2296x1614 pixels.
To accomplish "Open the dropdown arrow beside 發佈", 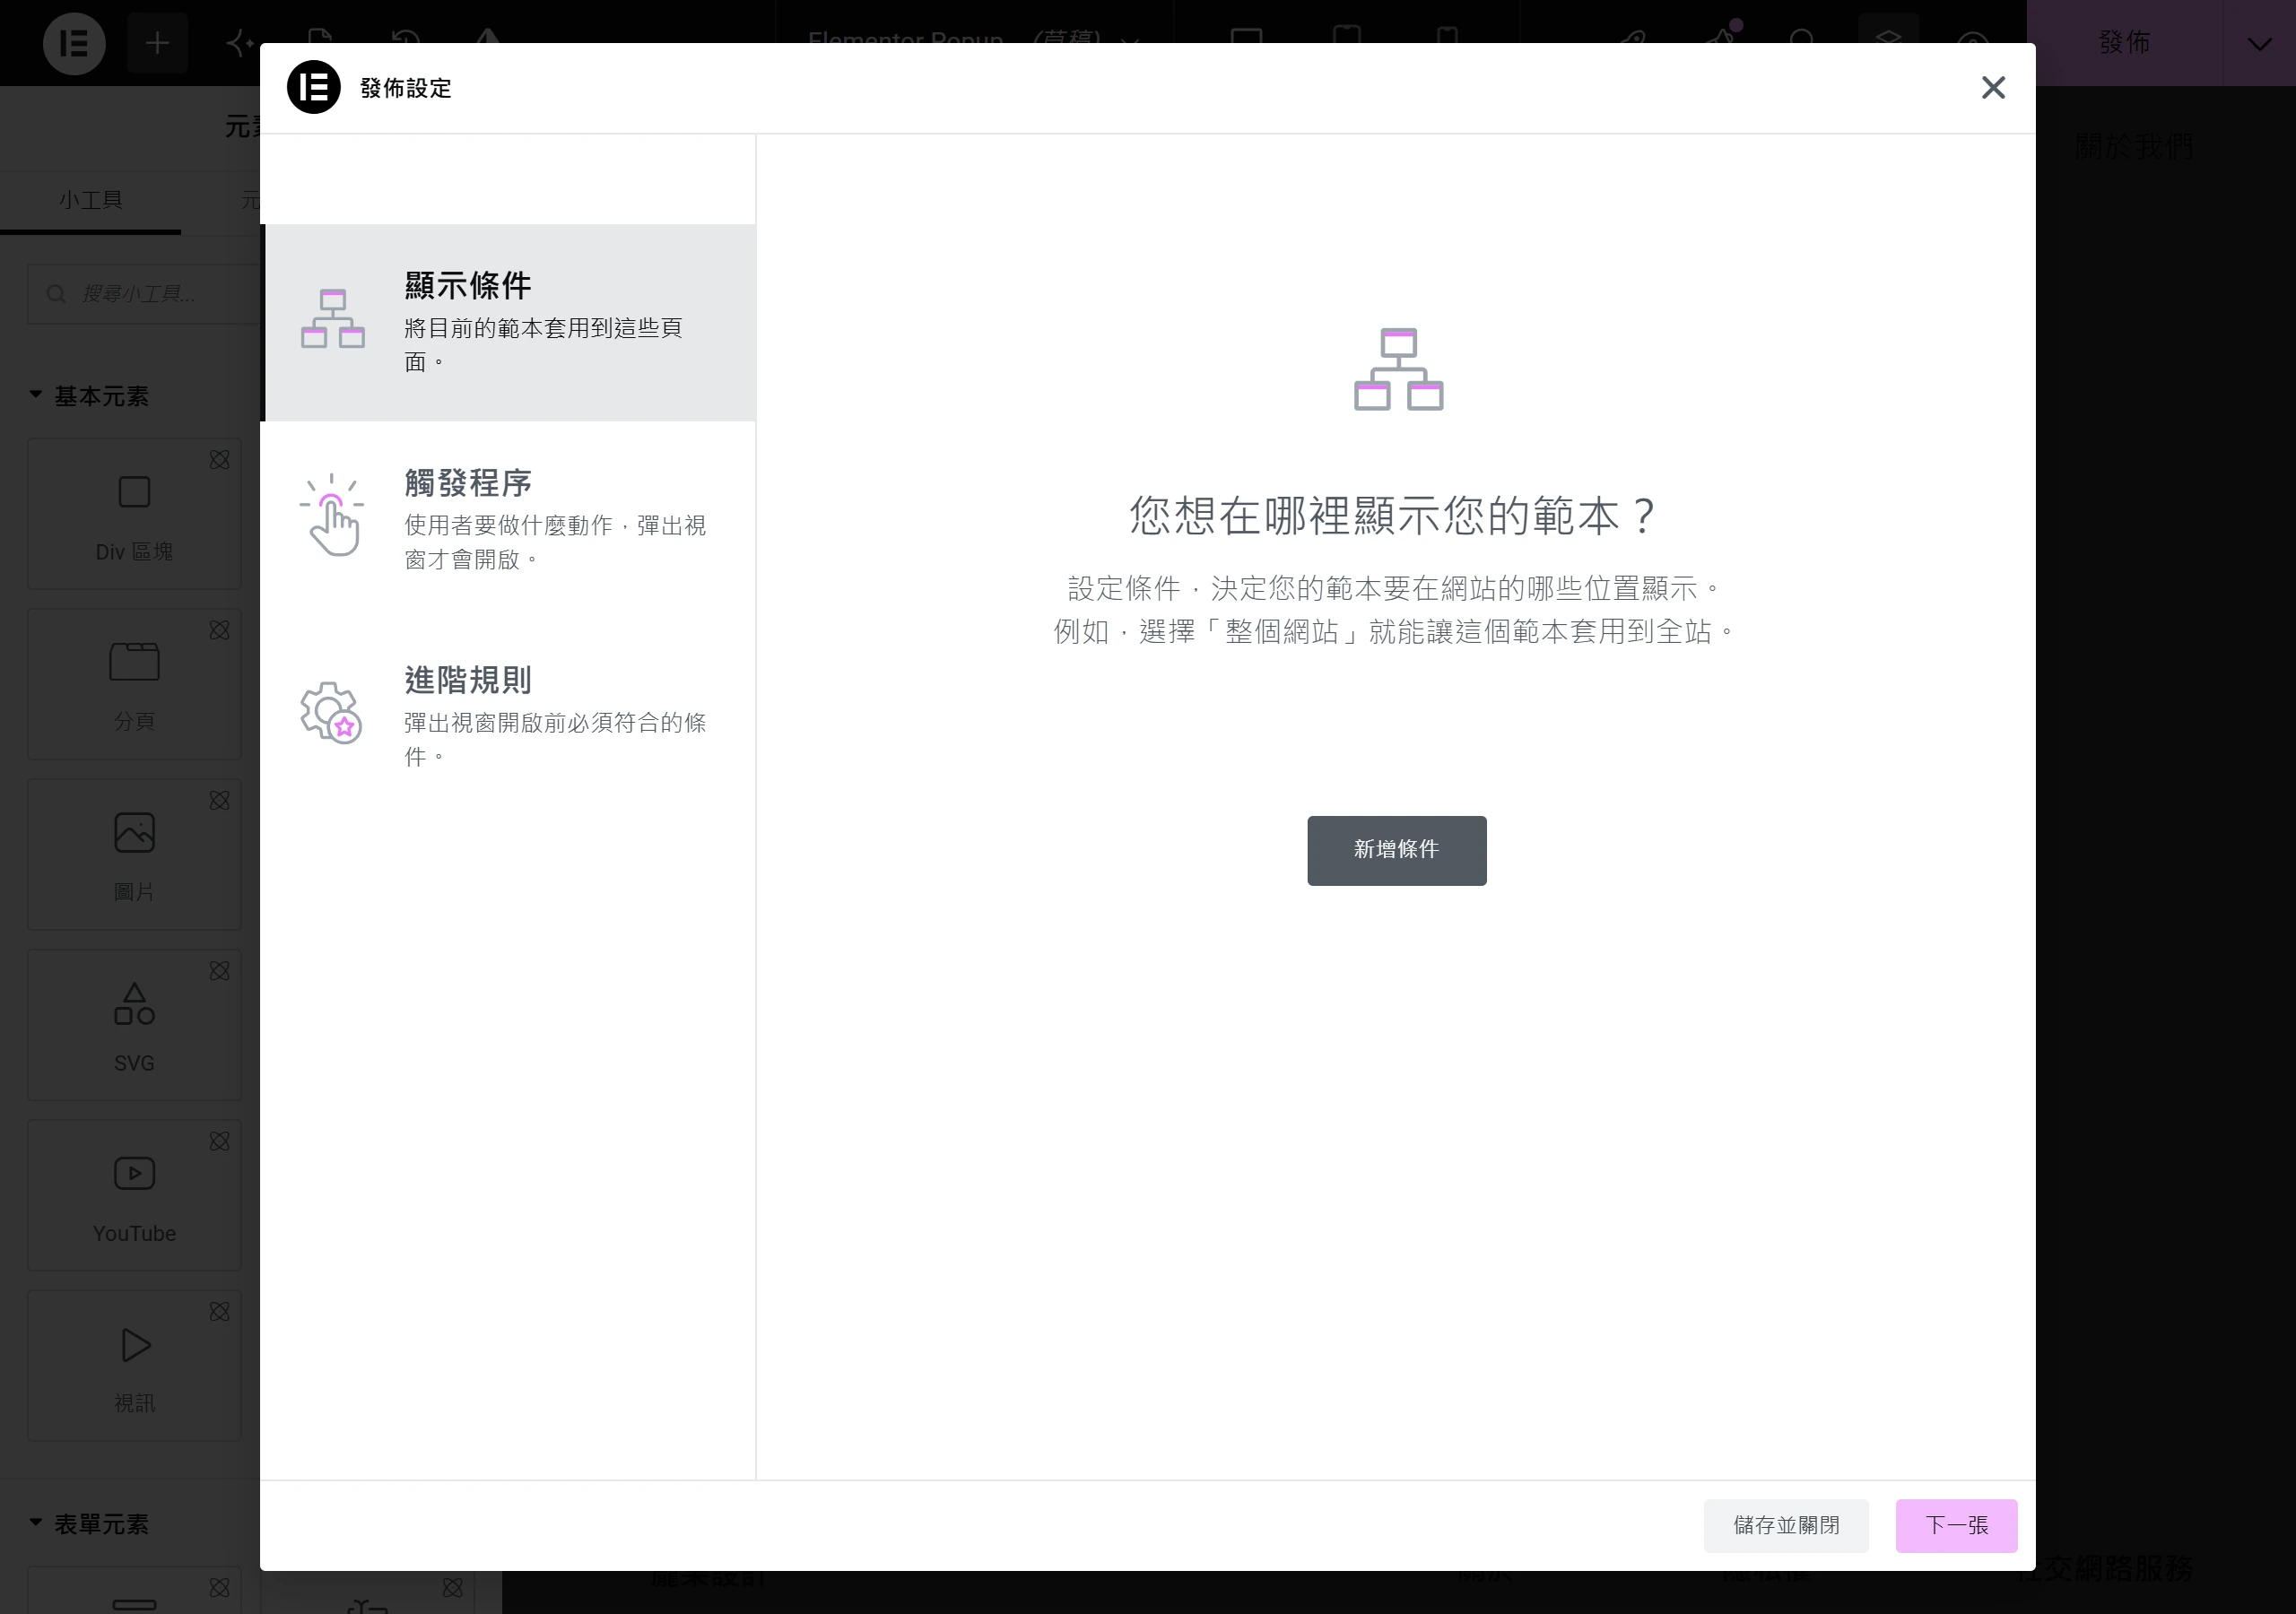I will pos(2259,43).
